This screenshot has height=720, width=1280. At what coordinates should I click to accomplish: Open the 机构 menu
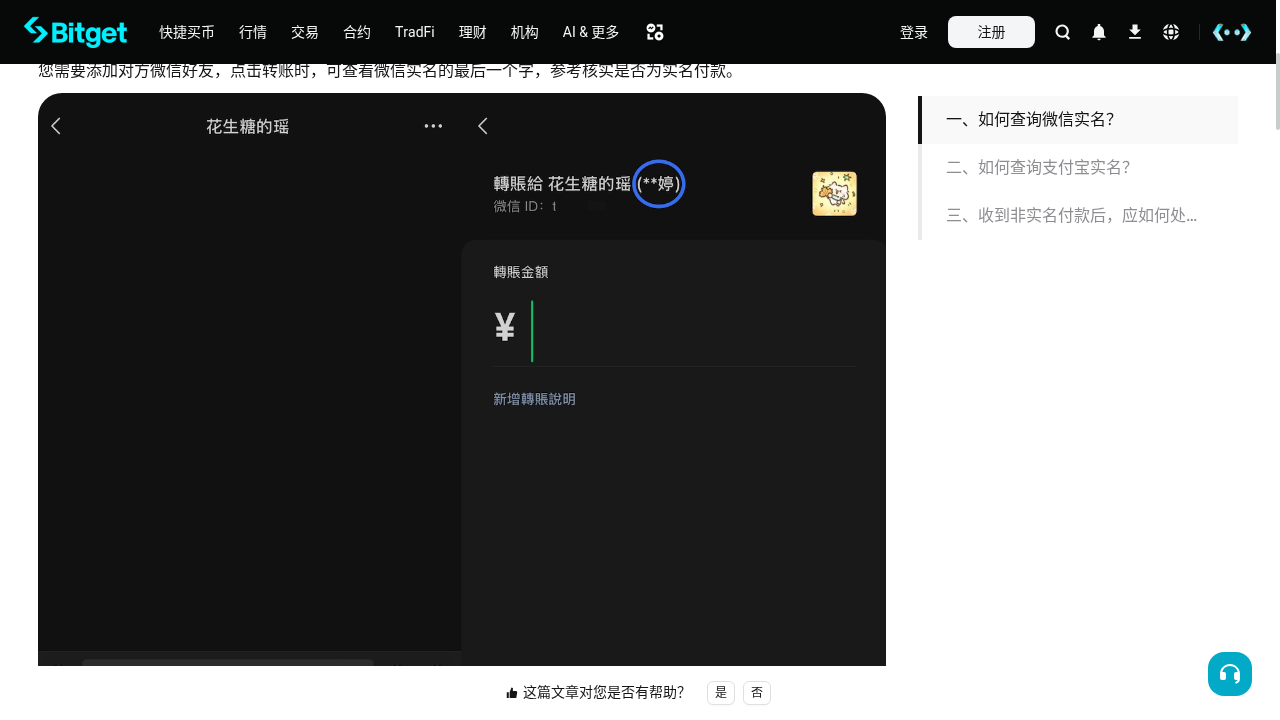point(525,32)
